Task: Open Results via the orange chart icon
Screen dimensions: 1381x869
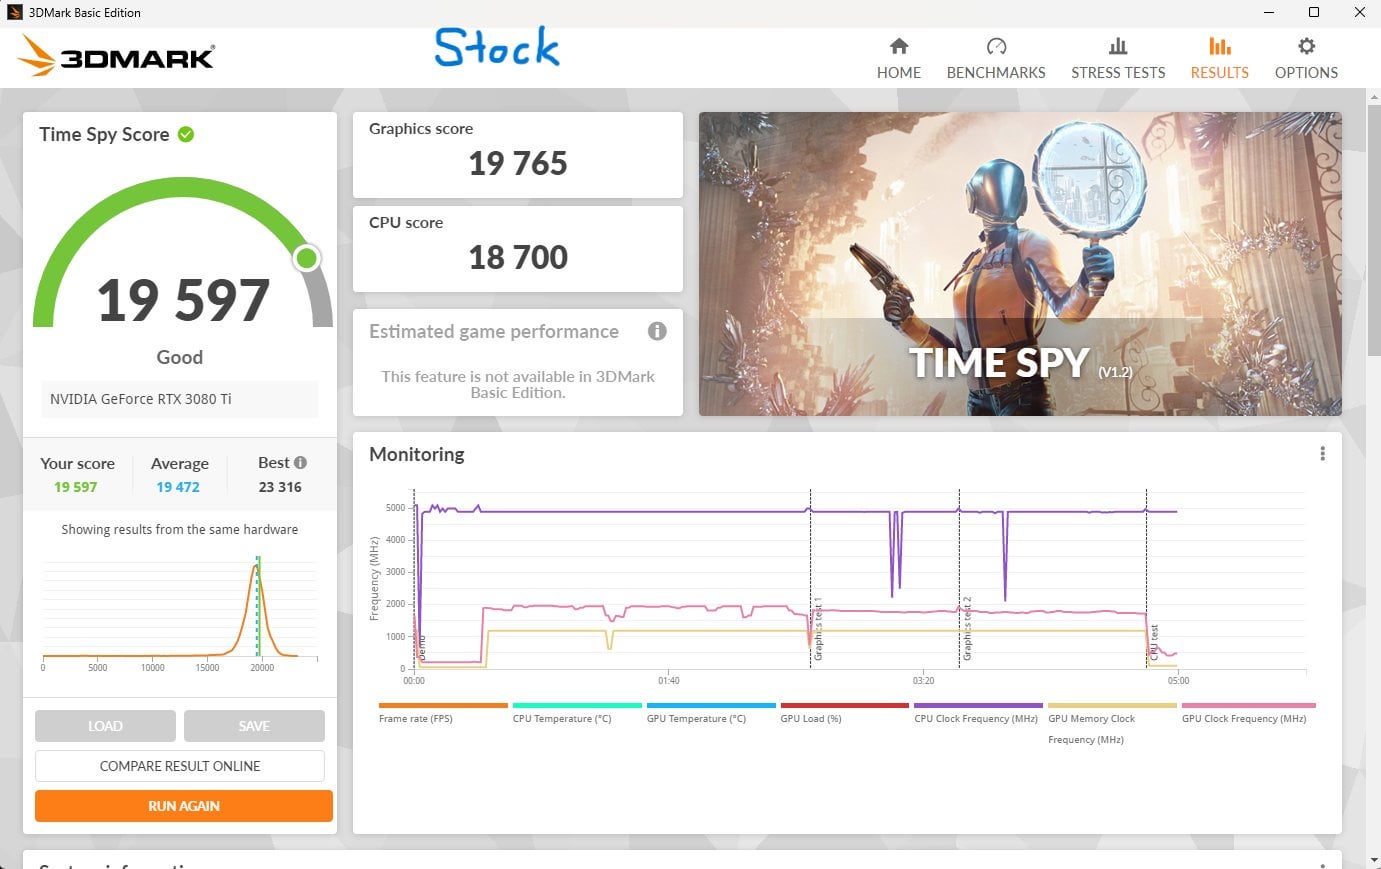Action: pos(1219,46)
